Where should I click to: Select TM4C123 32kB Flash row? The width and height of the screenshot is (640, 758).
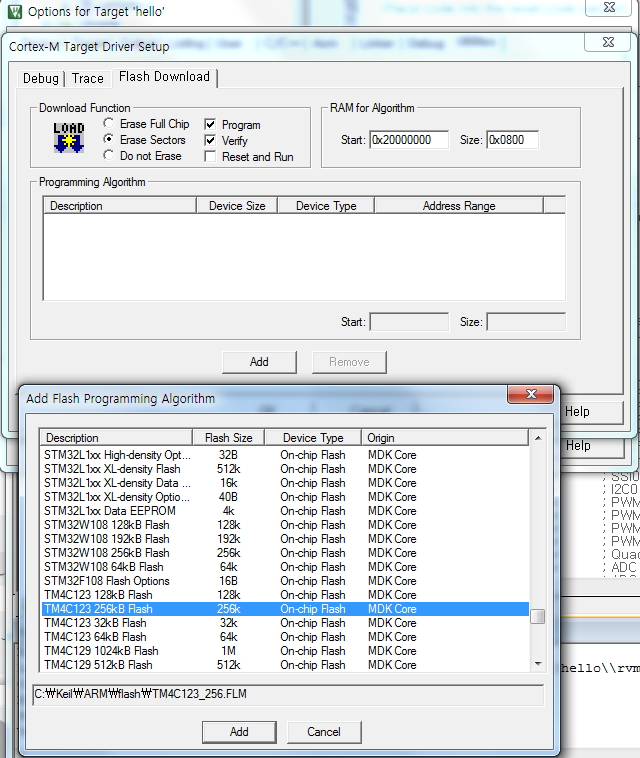point(285,623)
